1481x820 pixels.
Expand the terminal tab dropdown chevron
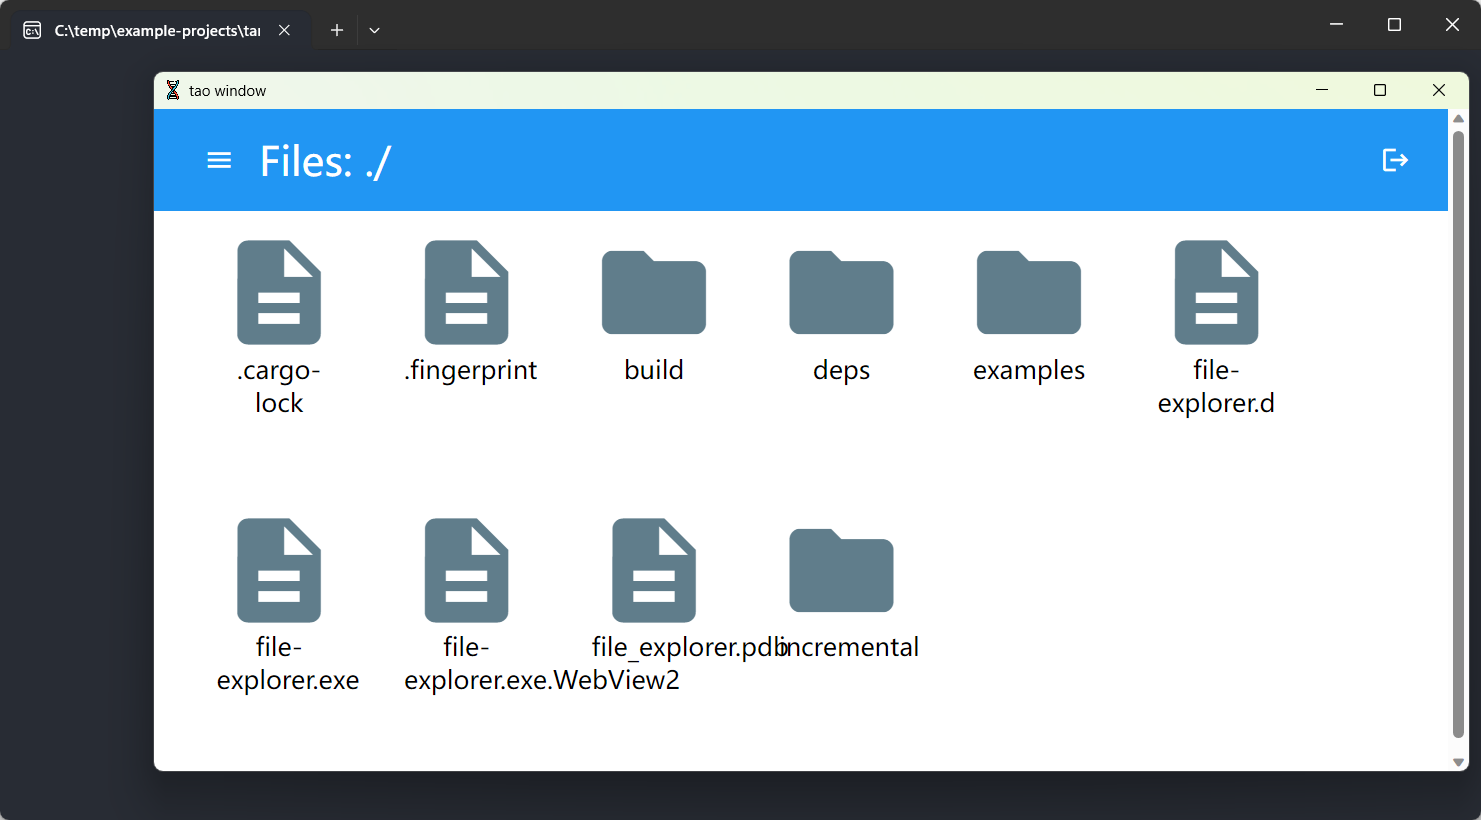374,30
